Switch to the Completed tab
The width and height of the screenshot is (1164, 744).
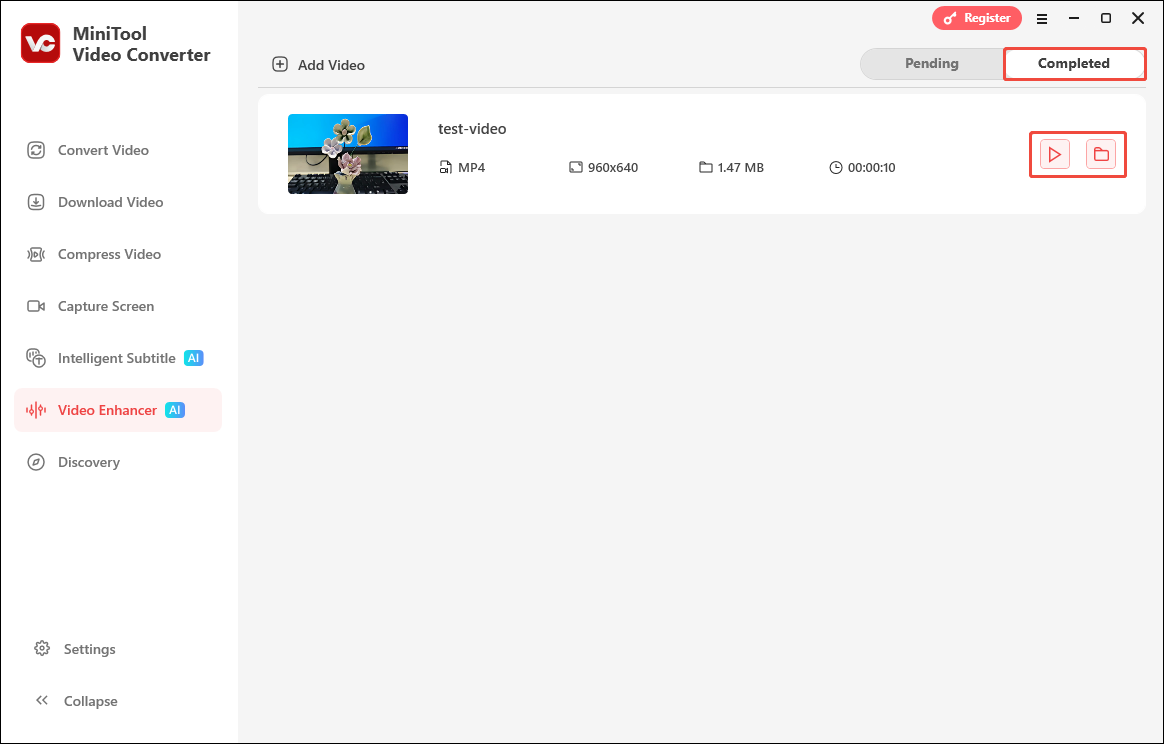[1075, 63]
